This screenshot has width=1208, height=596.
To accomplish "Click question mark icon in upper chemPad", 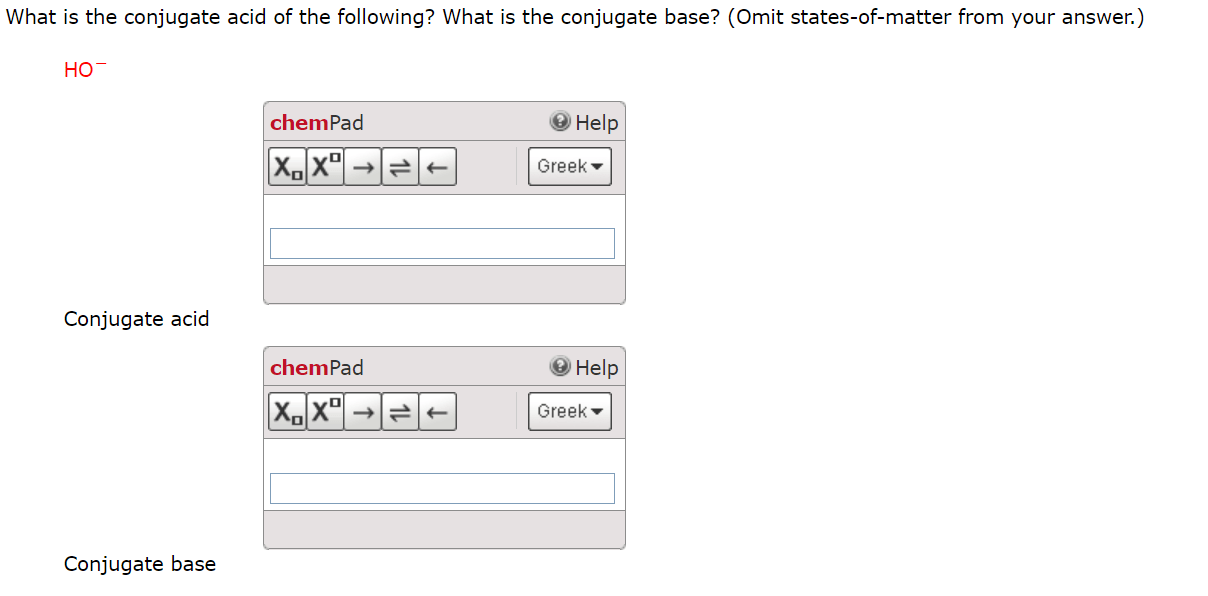I will tap(560, 122).
